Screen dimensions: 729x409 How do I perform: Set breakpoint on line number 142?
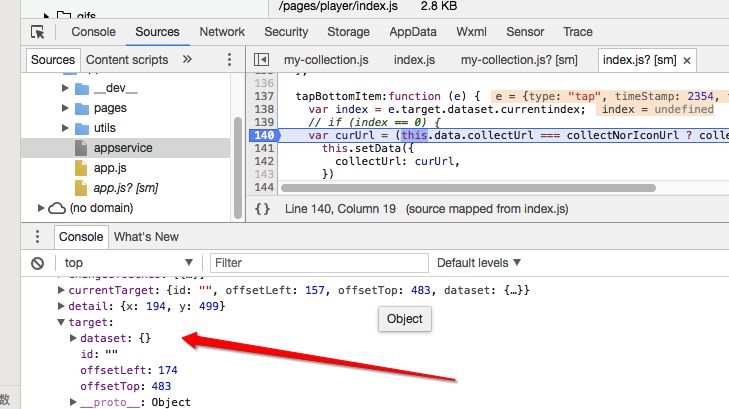[264, 161]
